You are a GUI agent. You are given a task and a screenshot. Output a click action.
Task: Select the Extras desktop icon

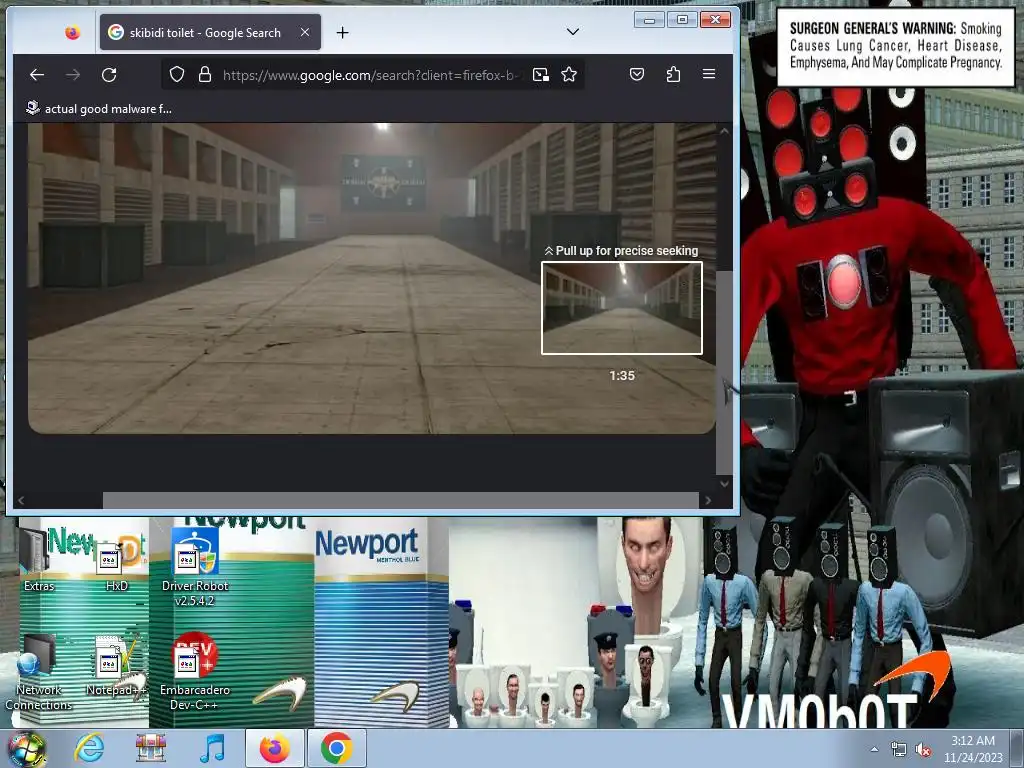[x=37, y=560]
